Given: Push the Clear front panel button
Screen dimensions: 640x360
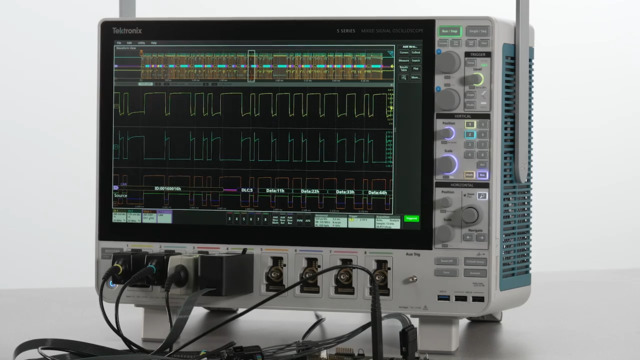Looking at the screenshot, I should [484, 43].
